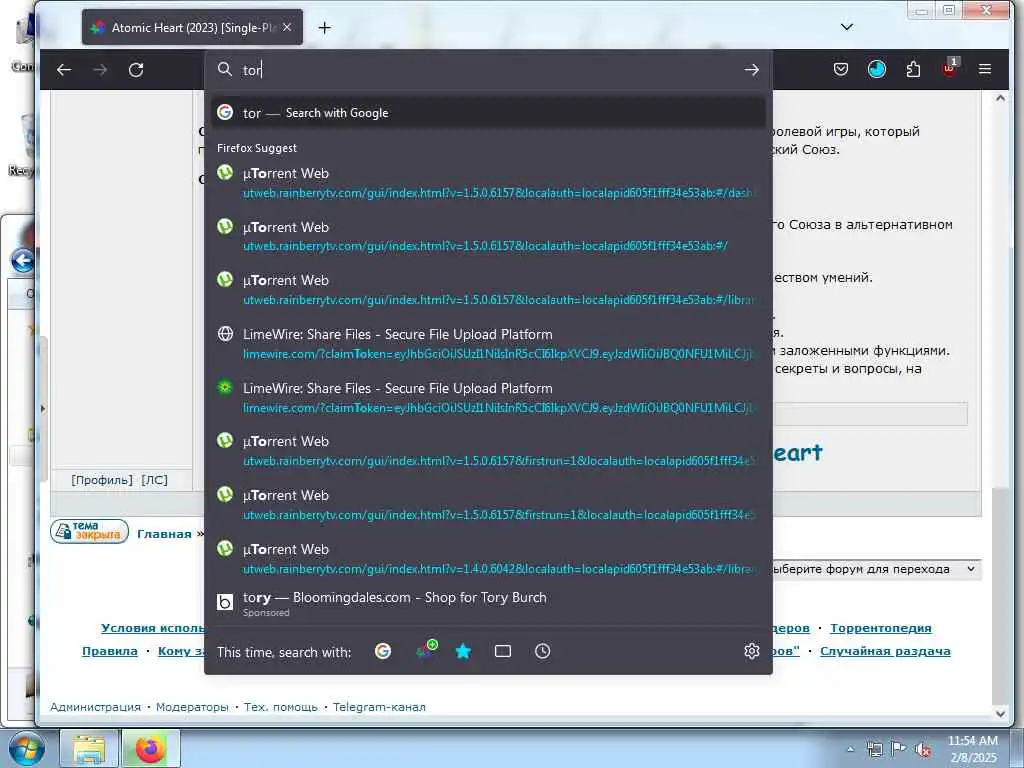Viewport: 1024px width, 768px height.
Task: Open the Windows Start button
Action: 26,750
